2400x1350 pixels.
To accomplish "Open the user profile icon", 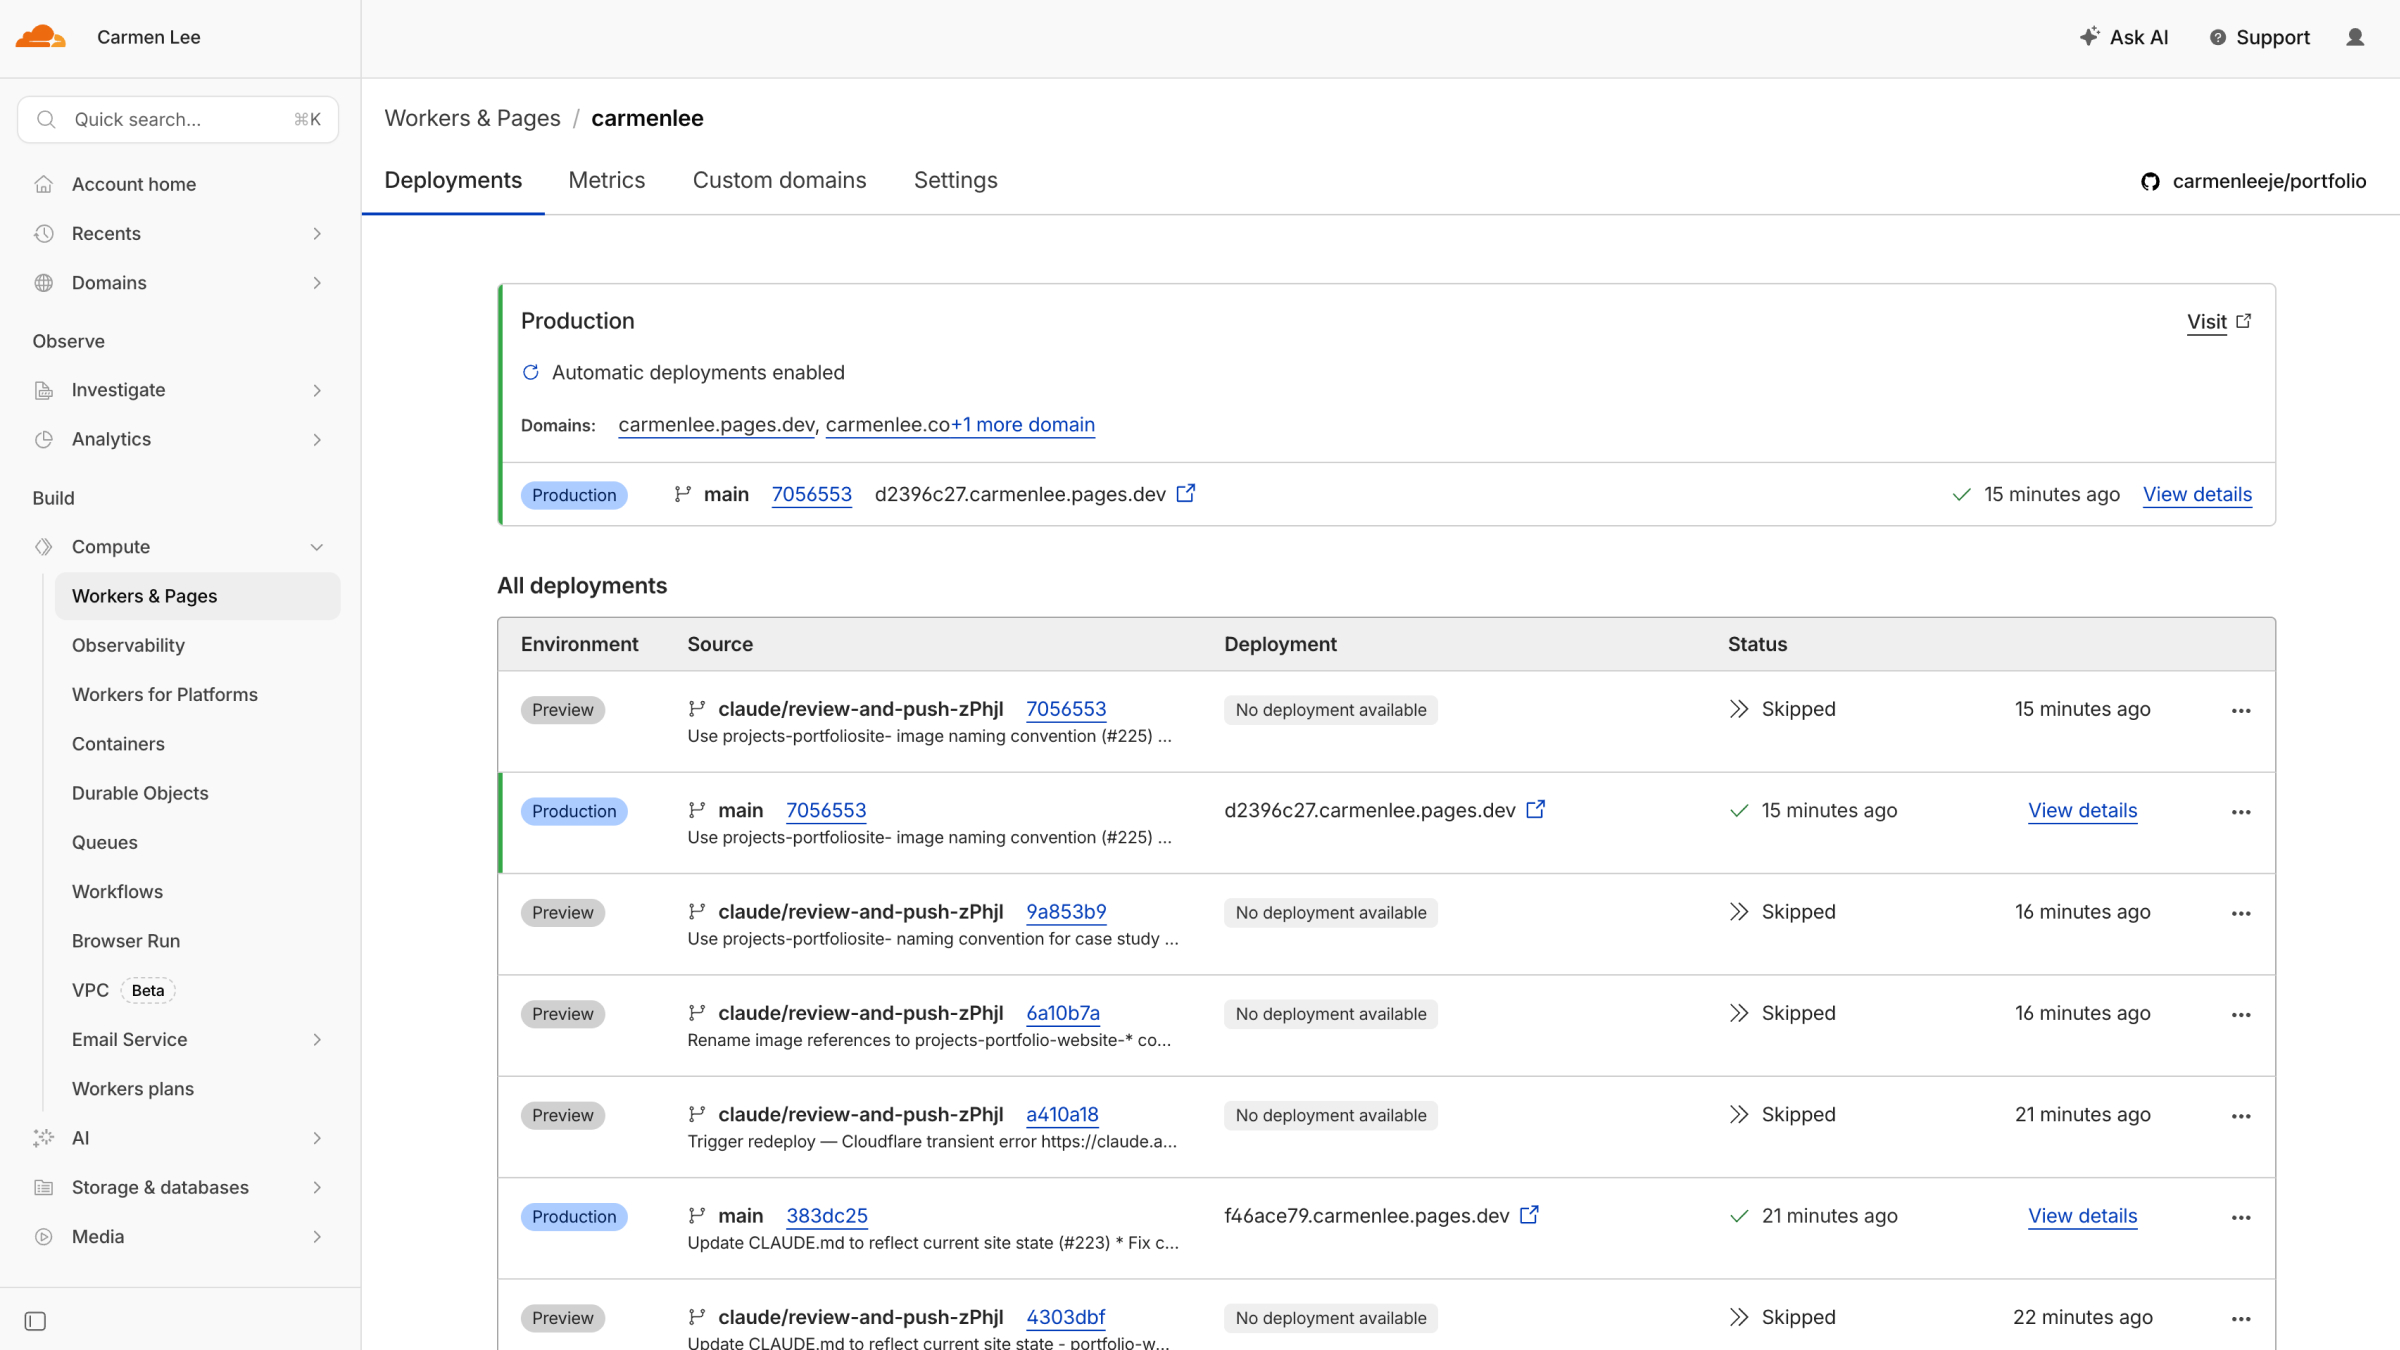I will (x=2355, y=37).
